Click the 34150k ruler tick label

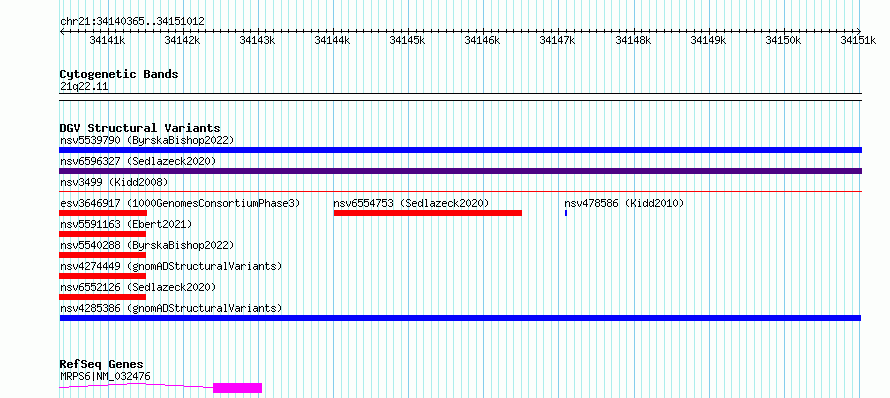click(x=783, y=40)
